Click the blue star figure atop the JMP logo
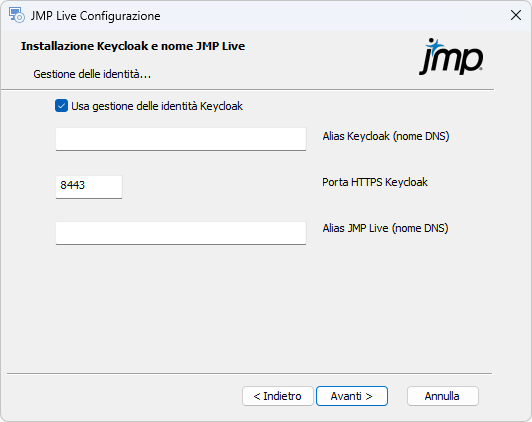The image size is (532, 422). click(x=434, y=44)
